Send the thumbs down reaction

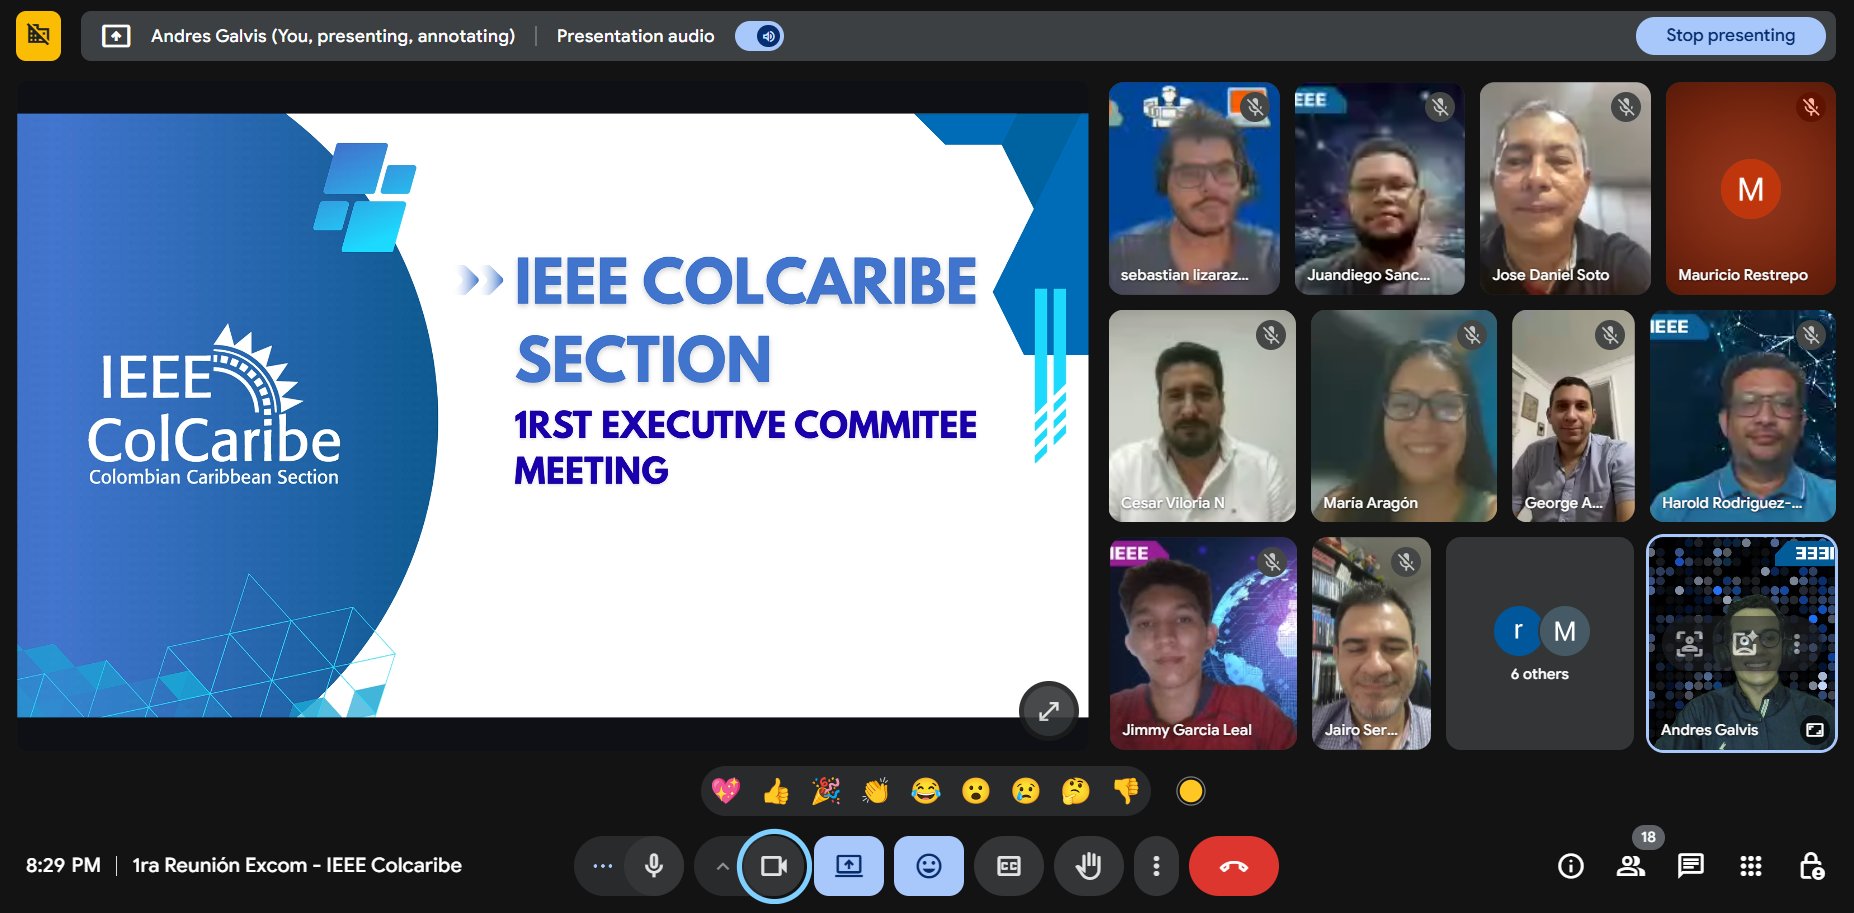1126,791
